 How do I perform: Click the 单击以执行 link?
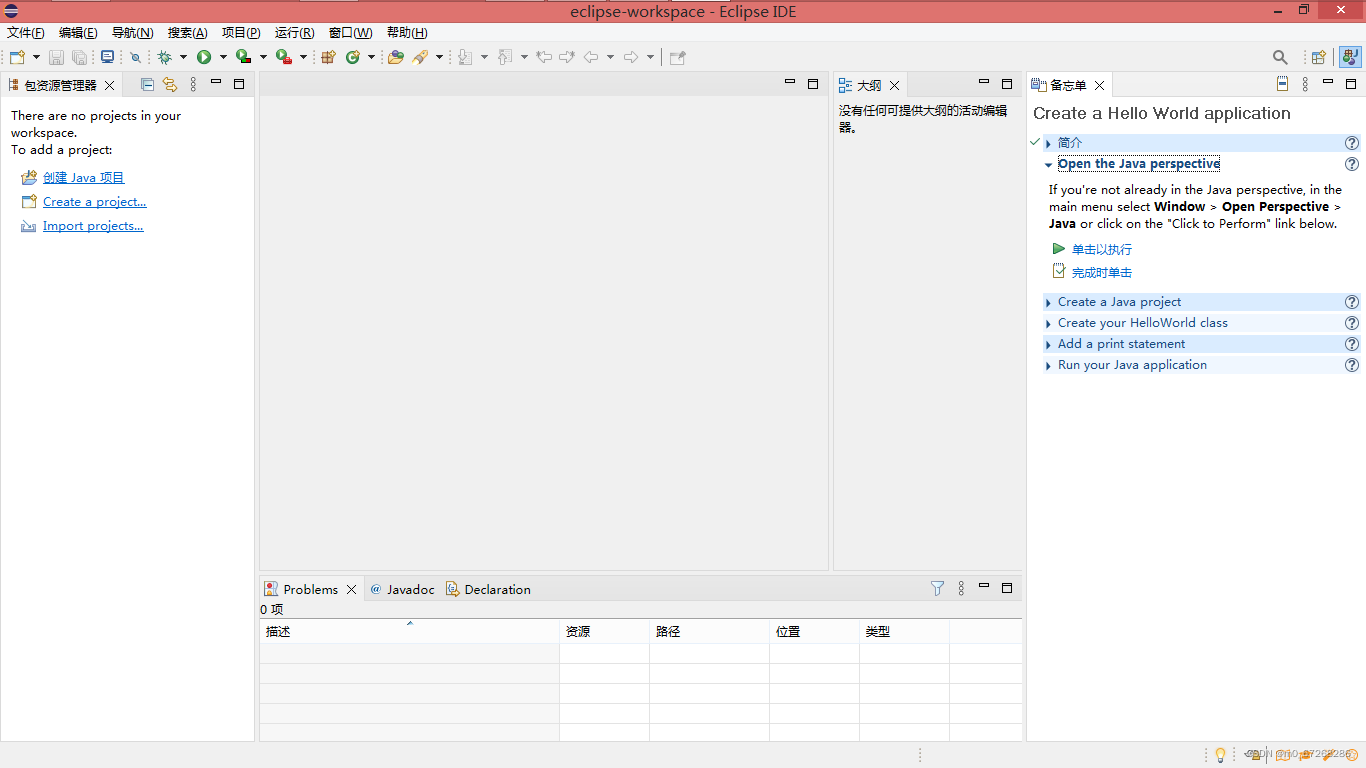(1102, 250)
